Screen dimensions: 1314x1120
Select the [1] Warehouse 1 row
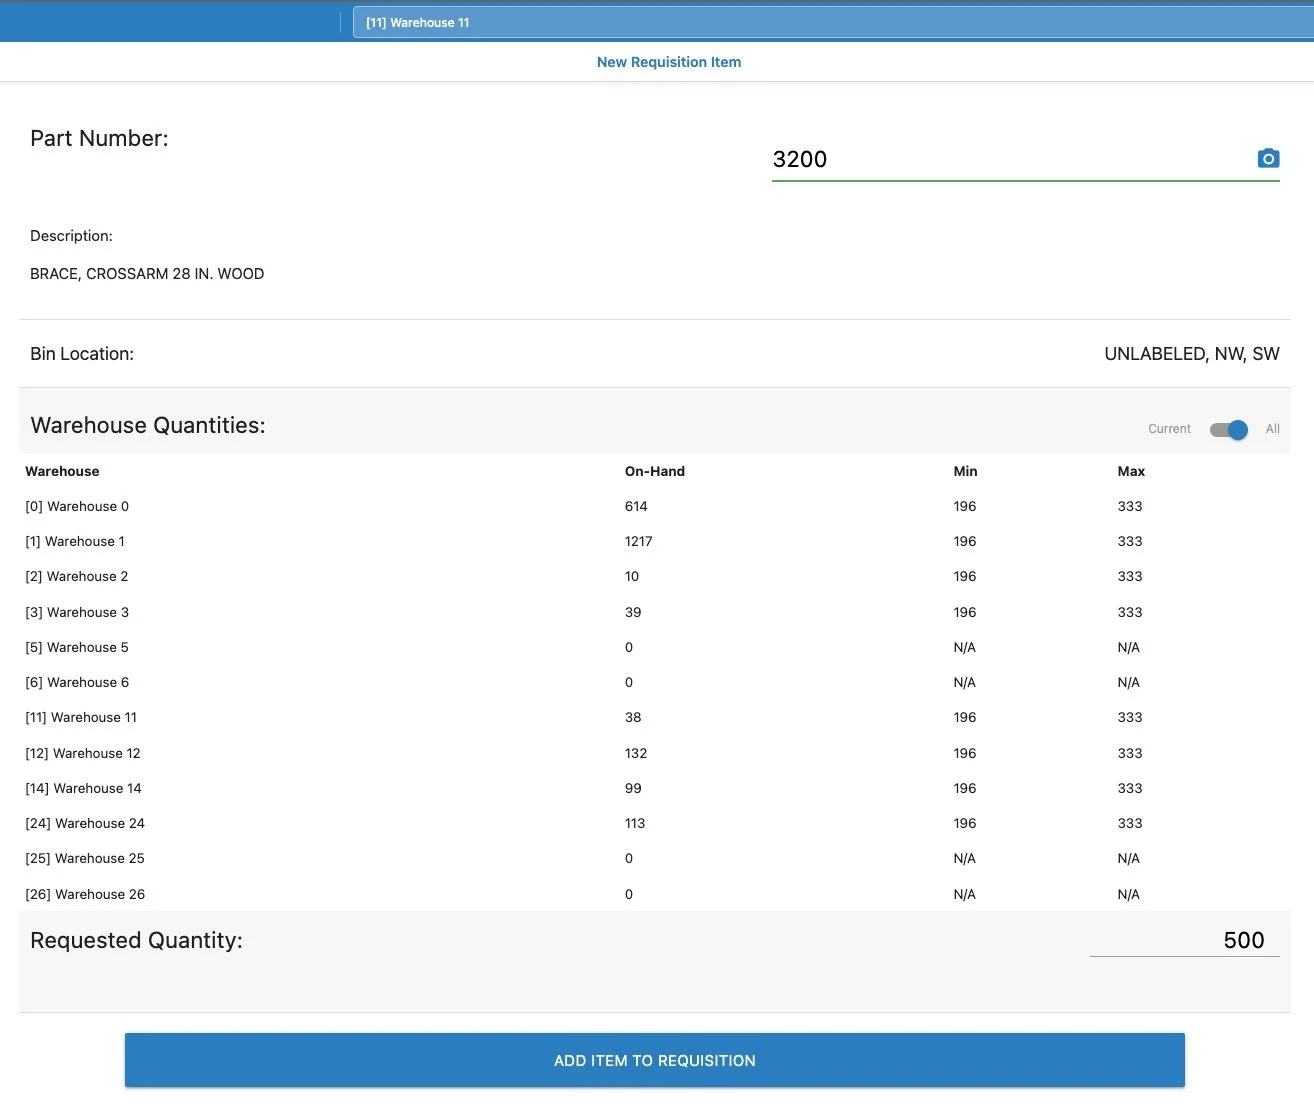click(x=655, y=541)
